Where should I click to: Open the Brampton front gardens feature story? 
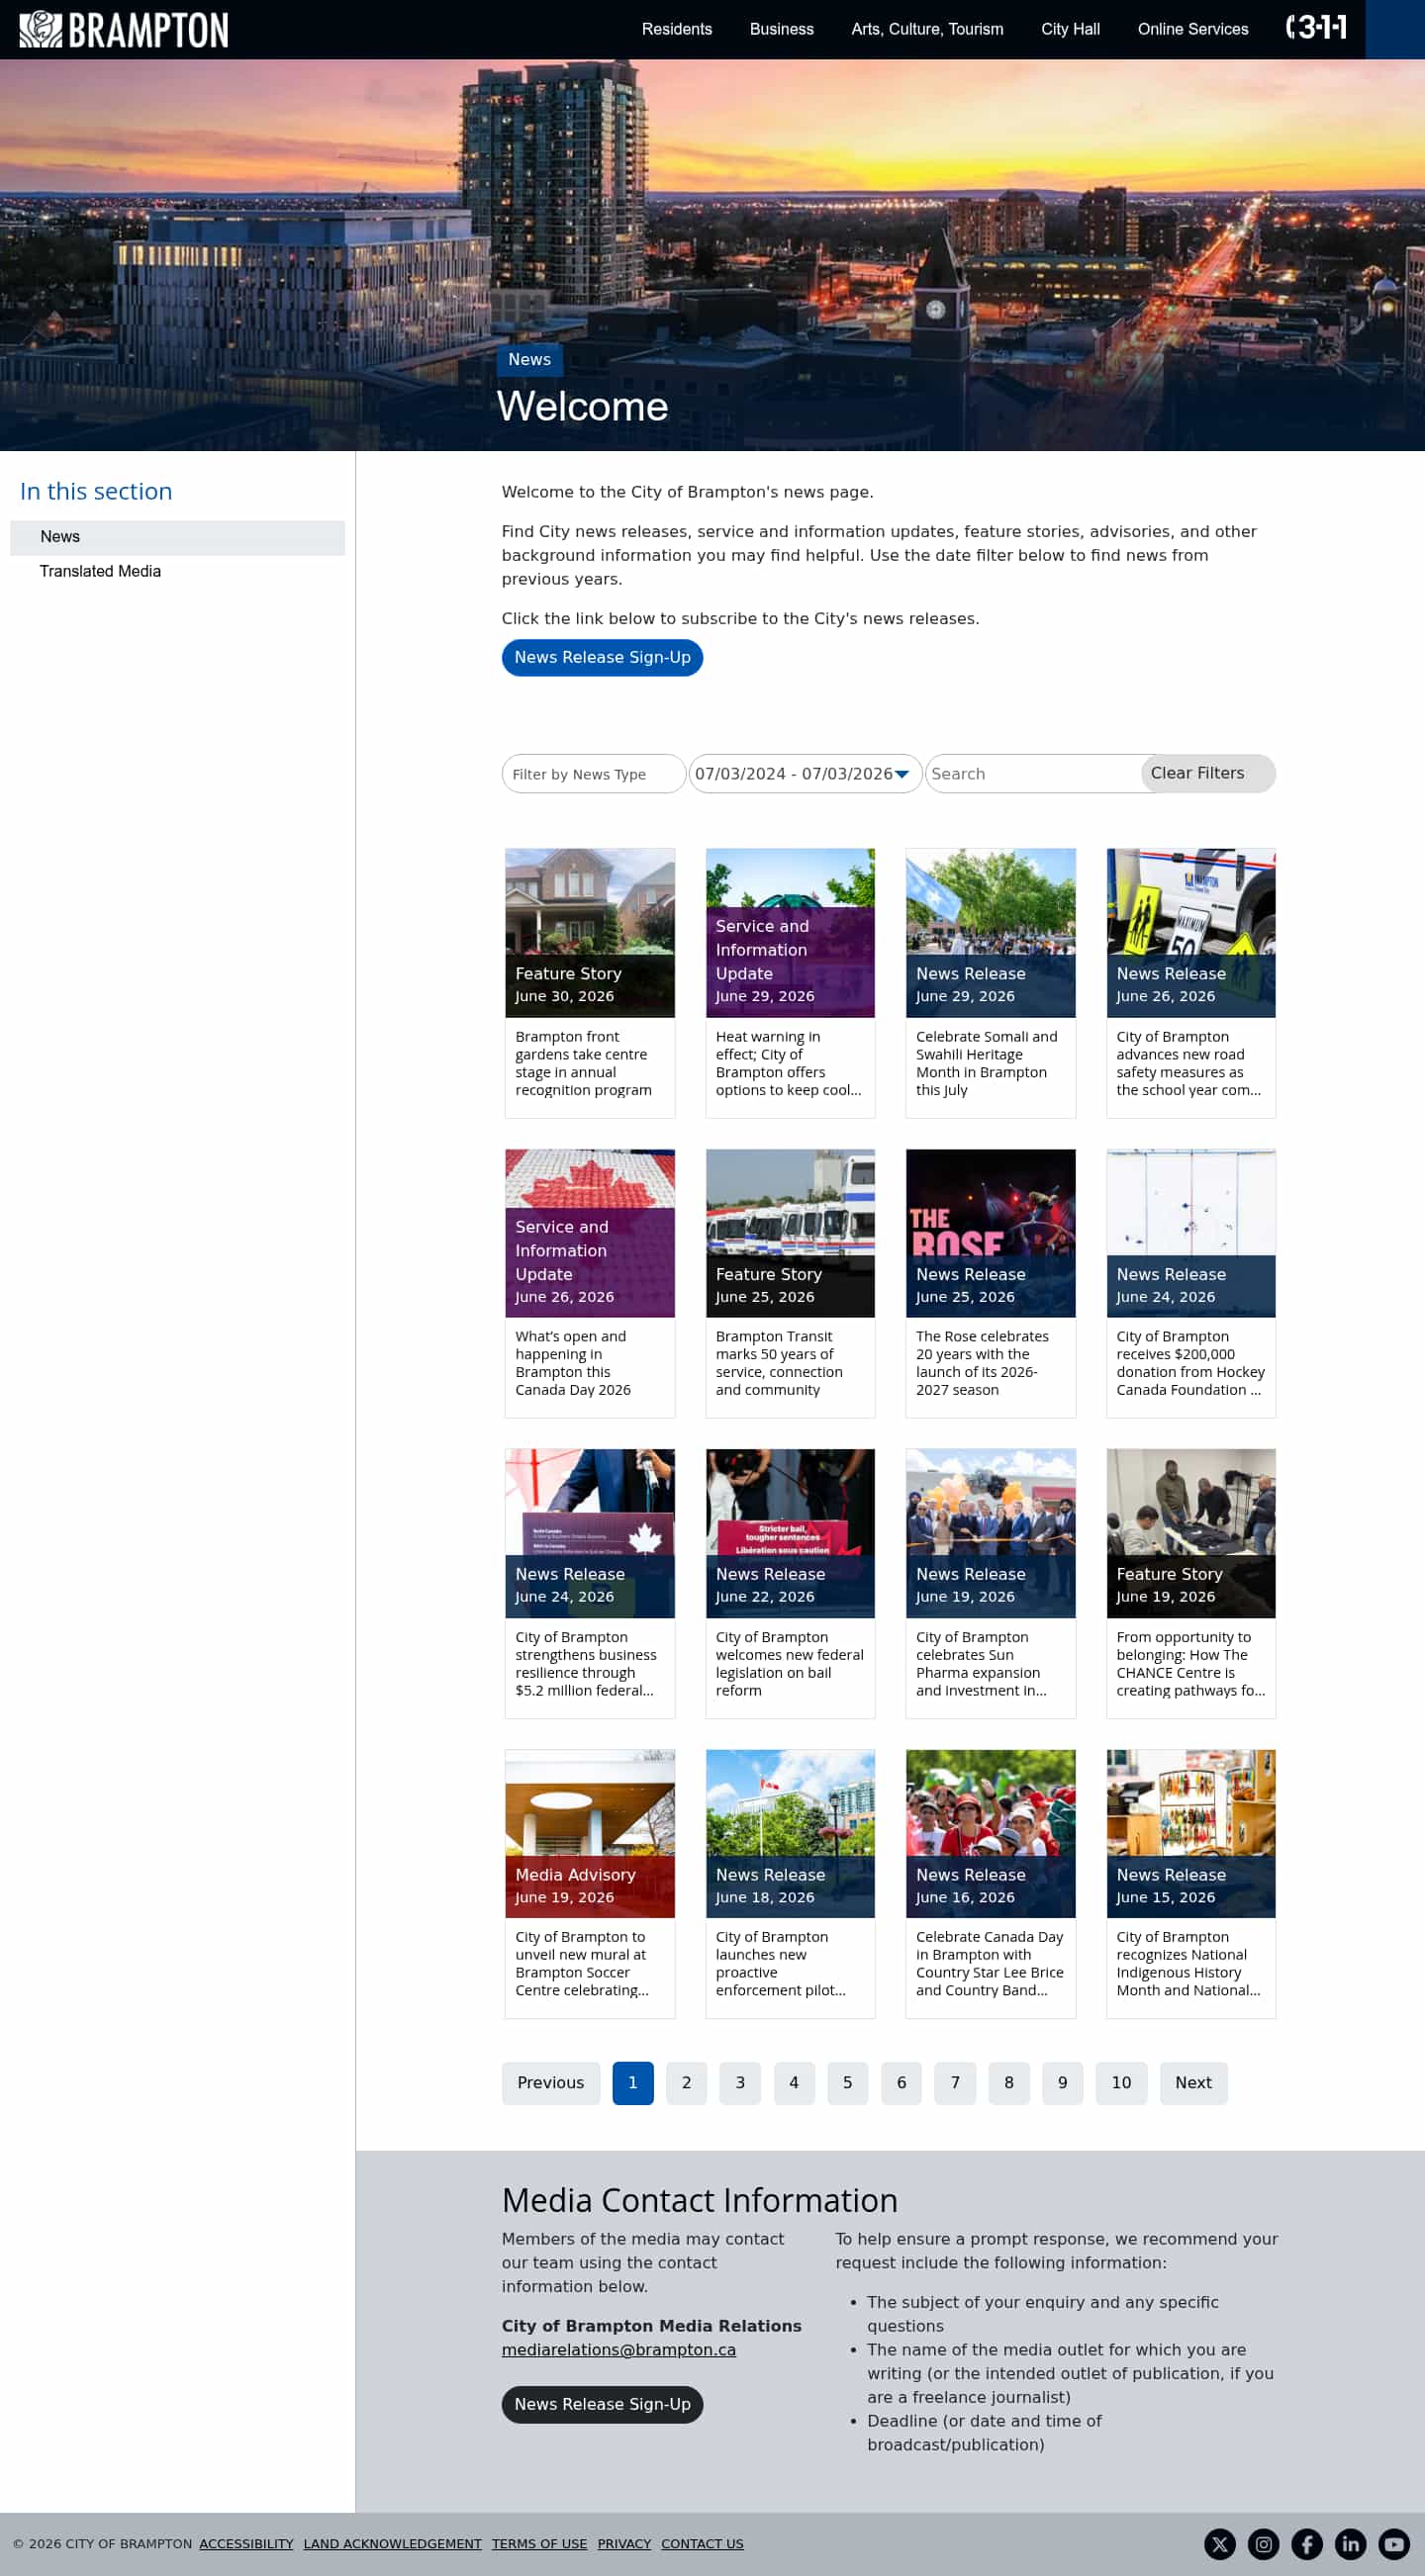[589, 983]
